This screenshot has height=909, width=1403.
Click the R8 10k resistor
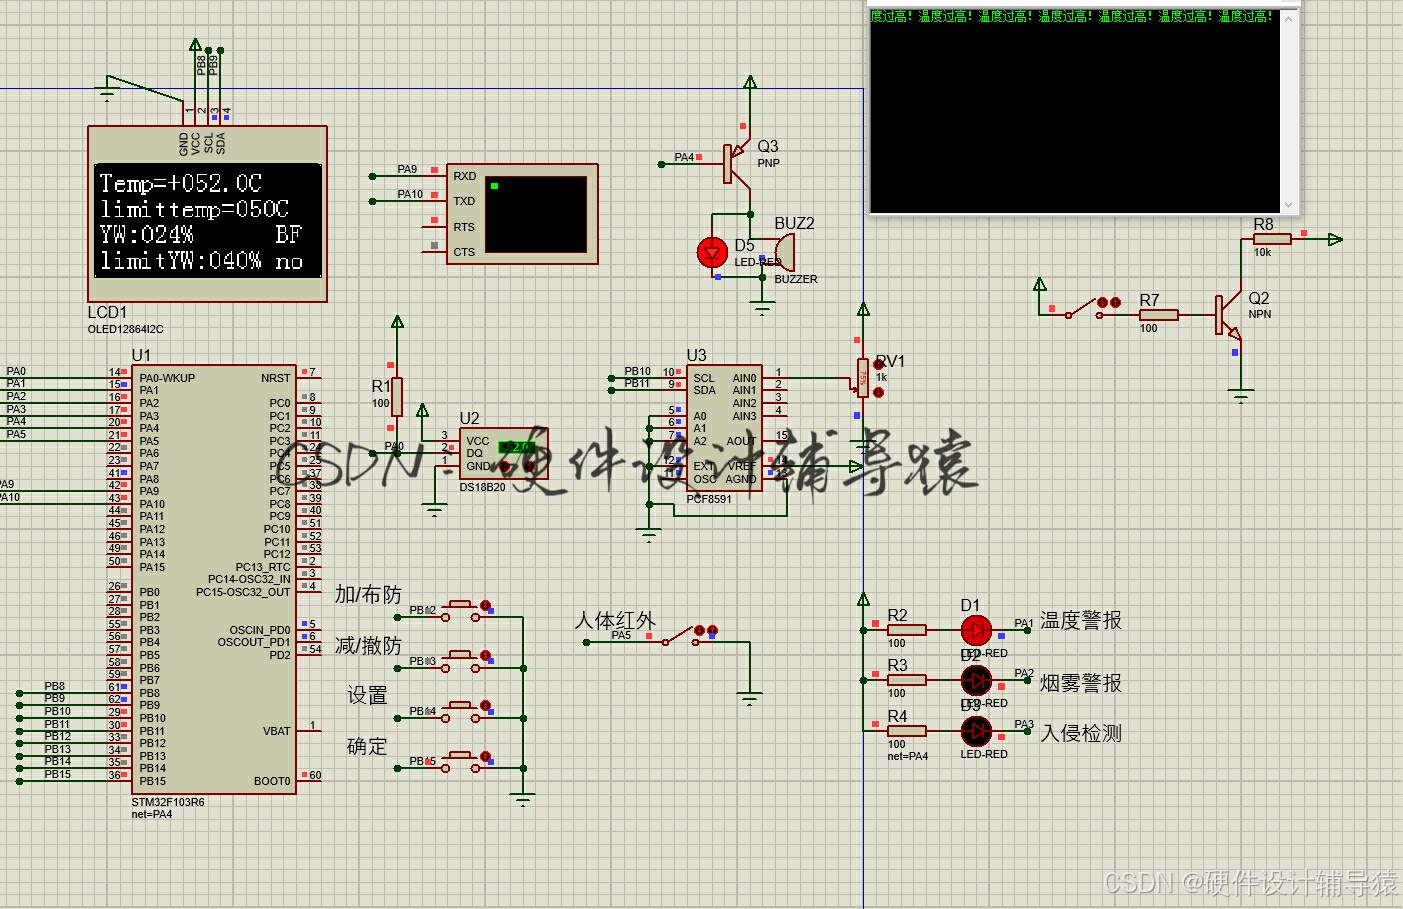[x=1272, y=239]
